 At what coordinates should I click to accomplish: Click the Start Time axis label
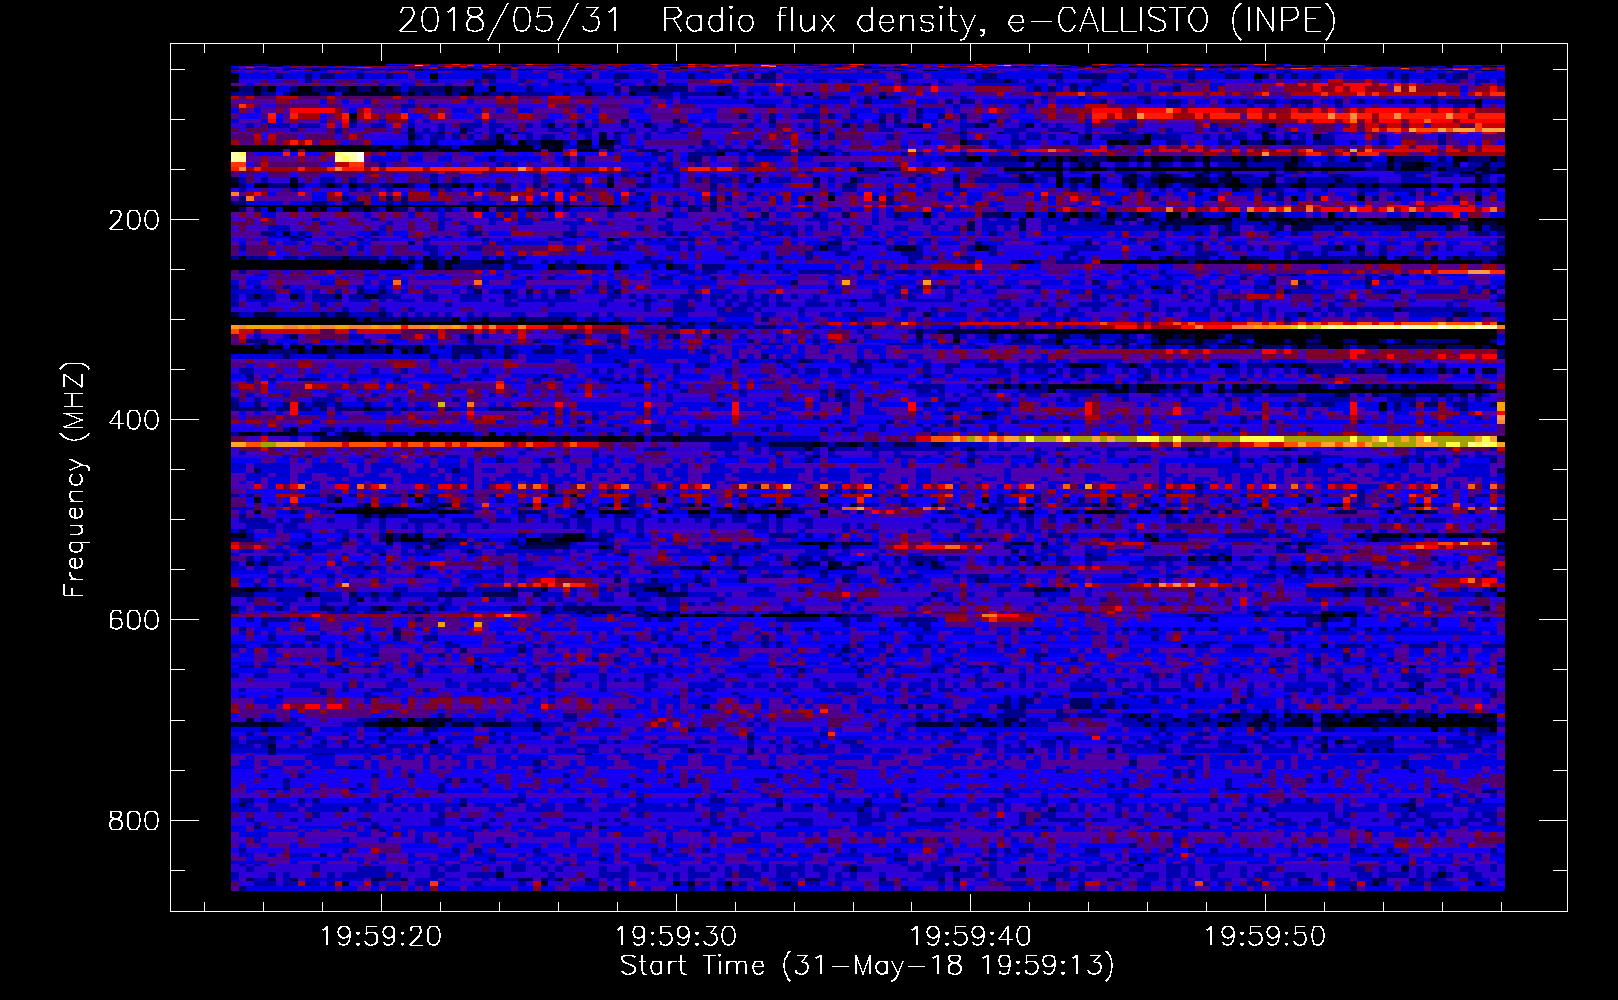(867, 966)
